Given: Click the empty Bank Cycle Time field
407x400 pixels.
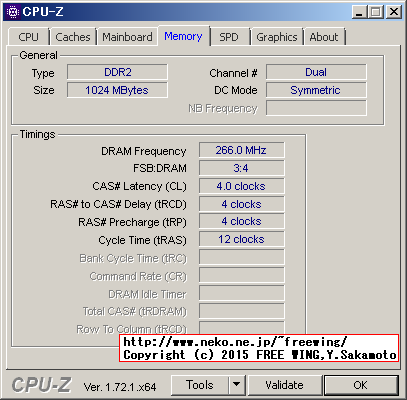Looking at the screenshot, I should point(242,257).
